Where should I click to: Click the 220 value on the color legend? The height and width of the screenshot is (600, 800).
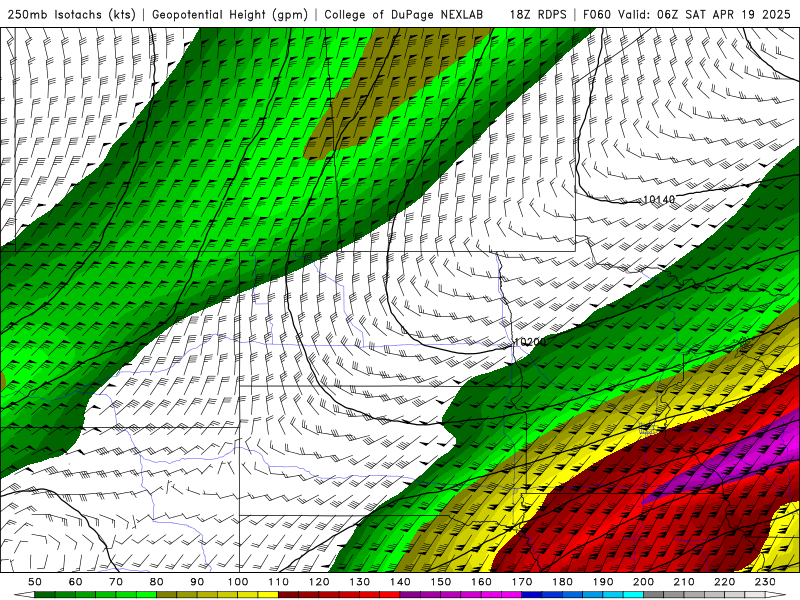tap(724, 582)
